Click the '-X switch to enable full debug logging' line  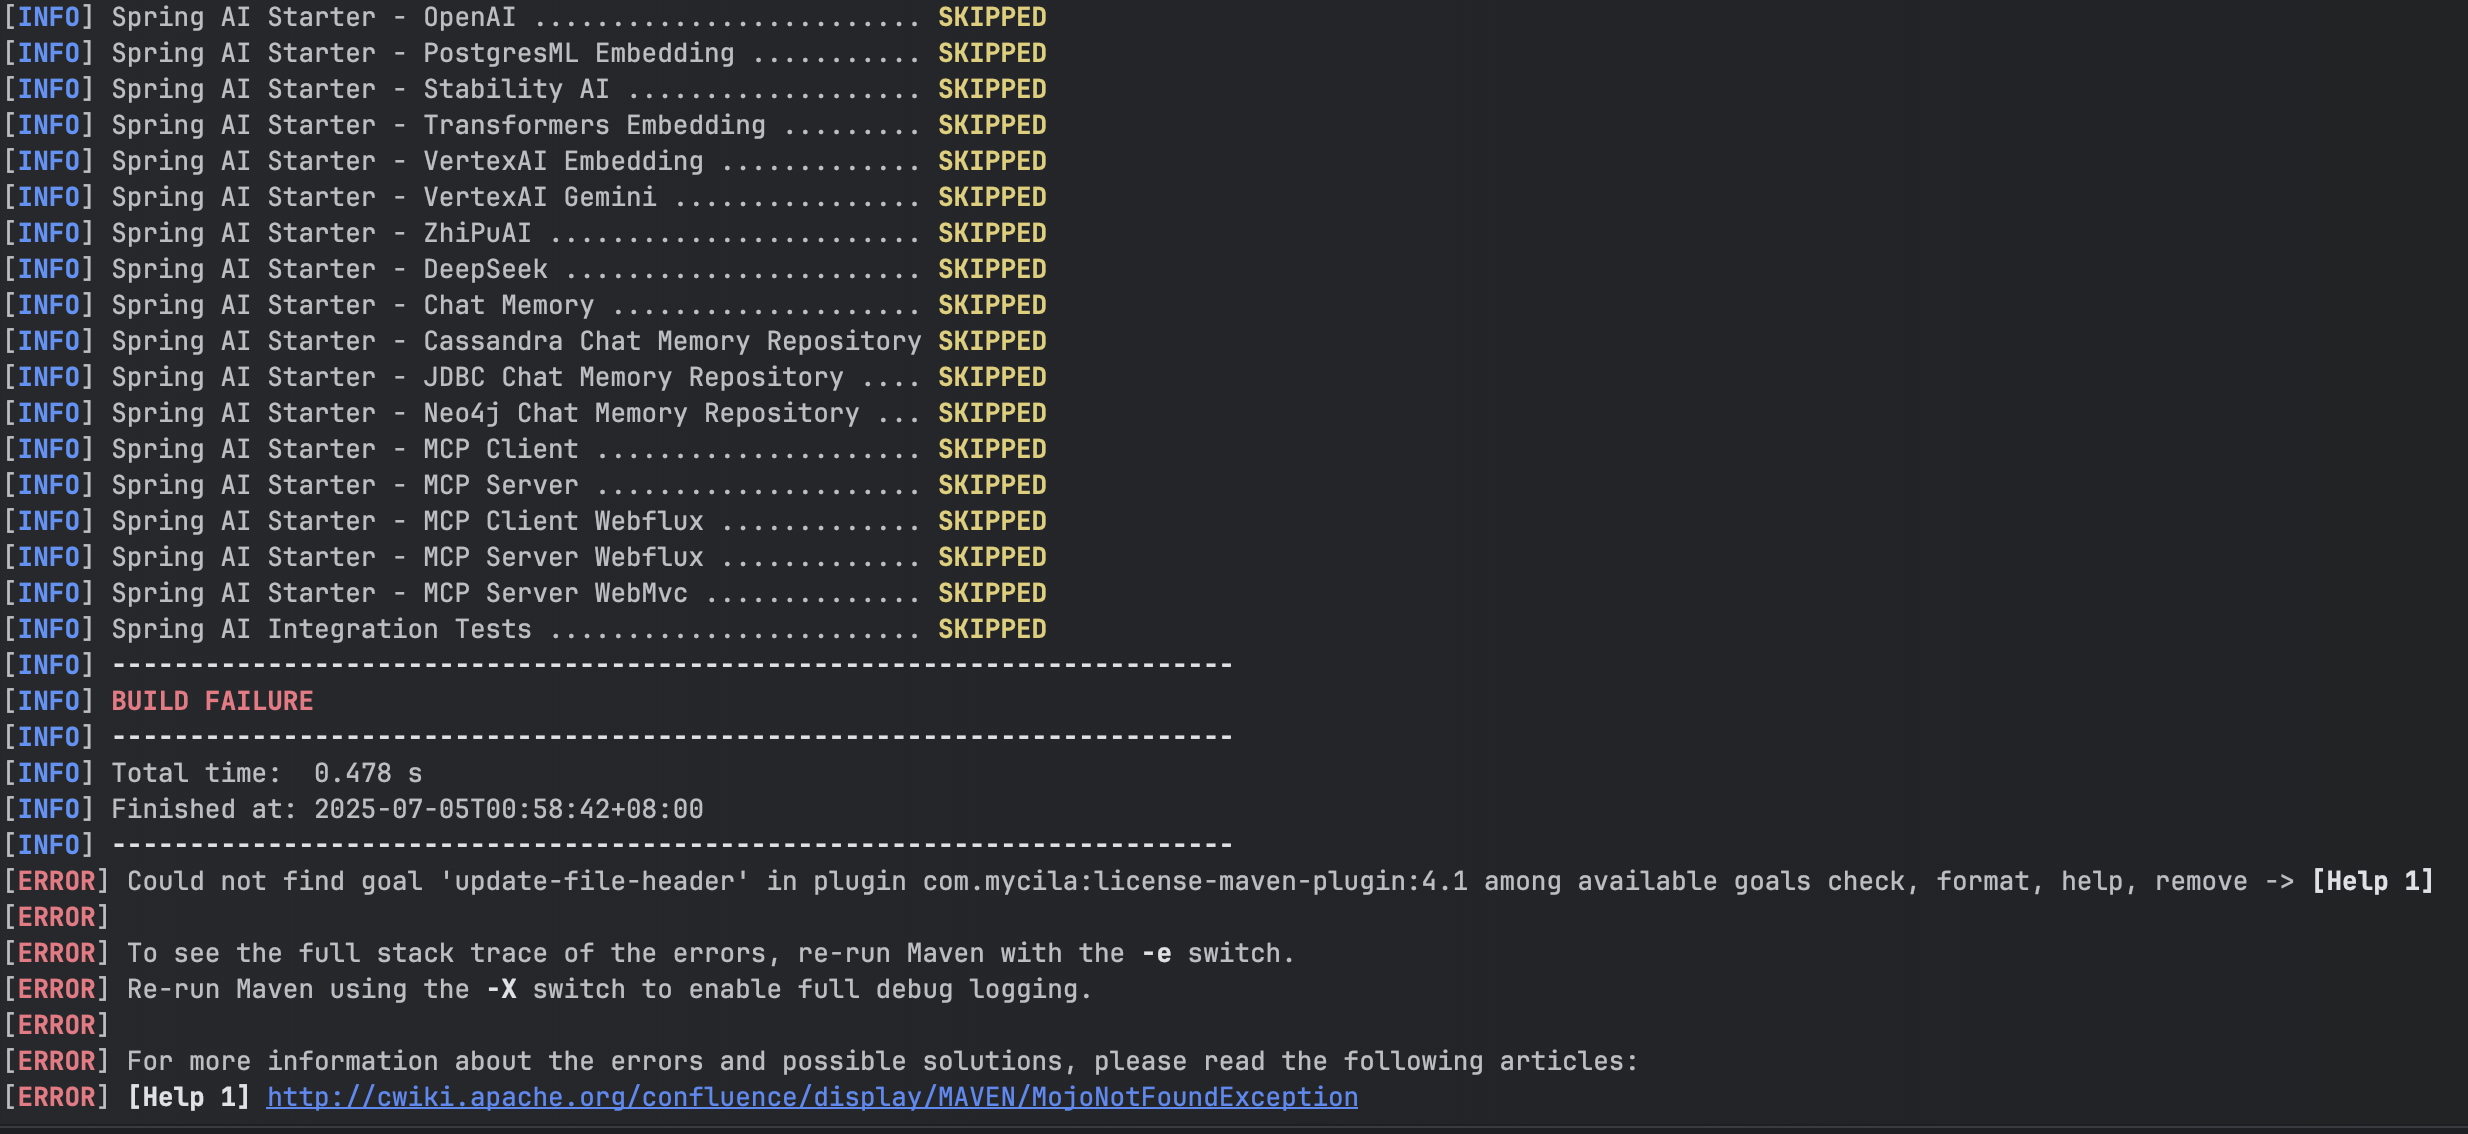coord(548,989)
